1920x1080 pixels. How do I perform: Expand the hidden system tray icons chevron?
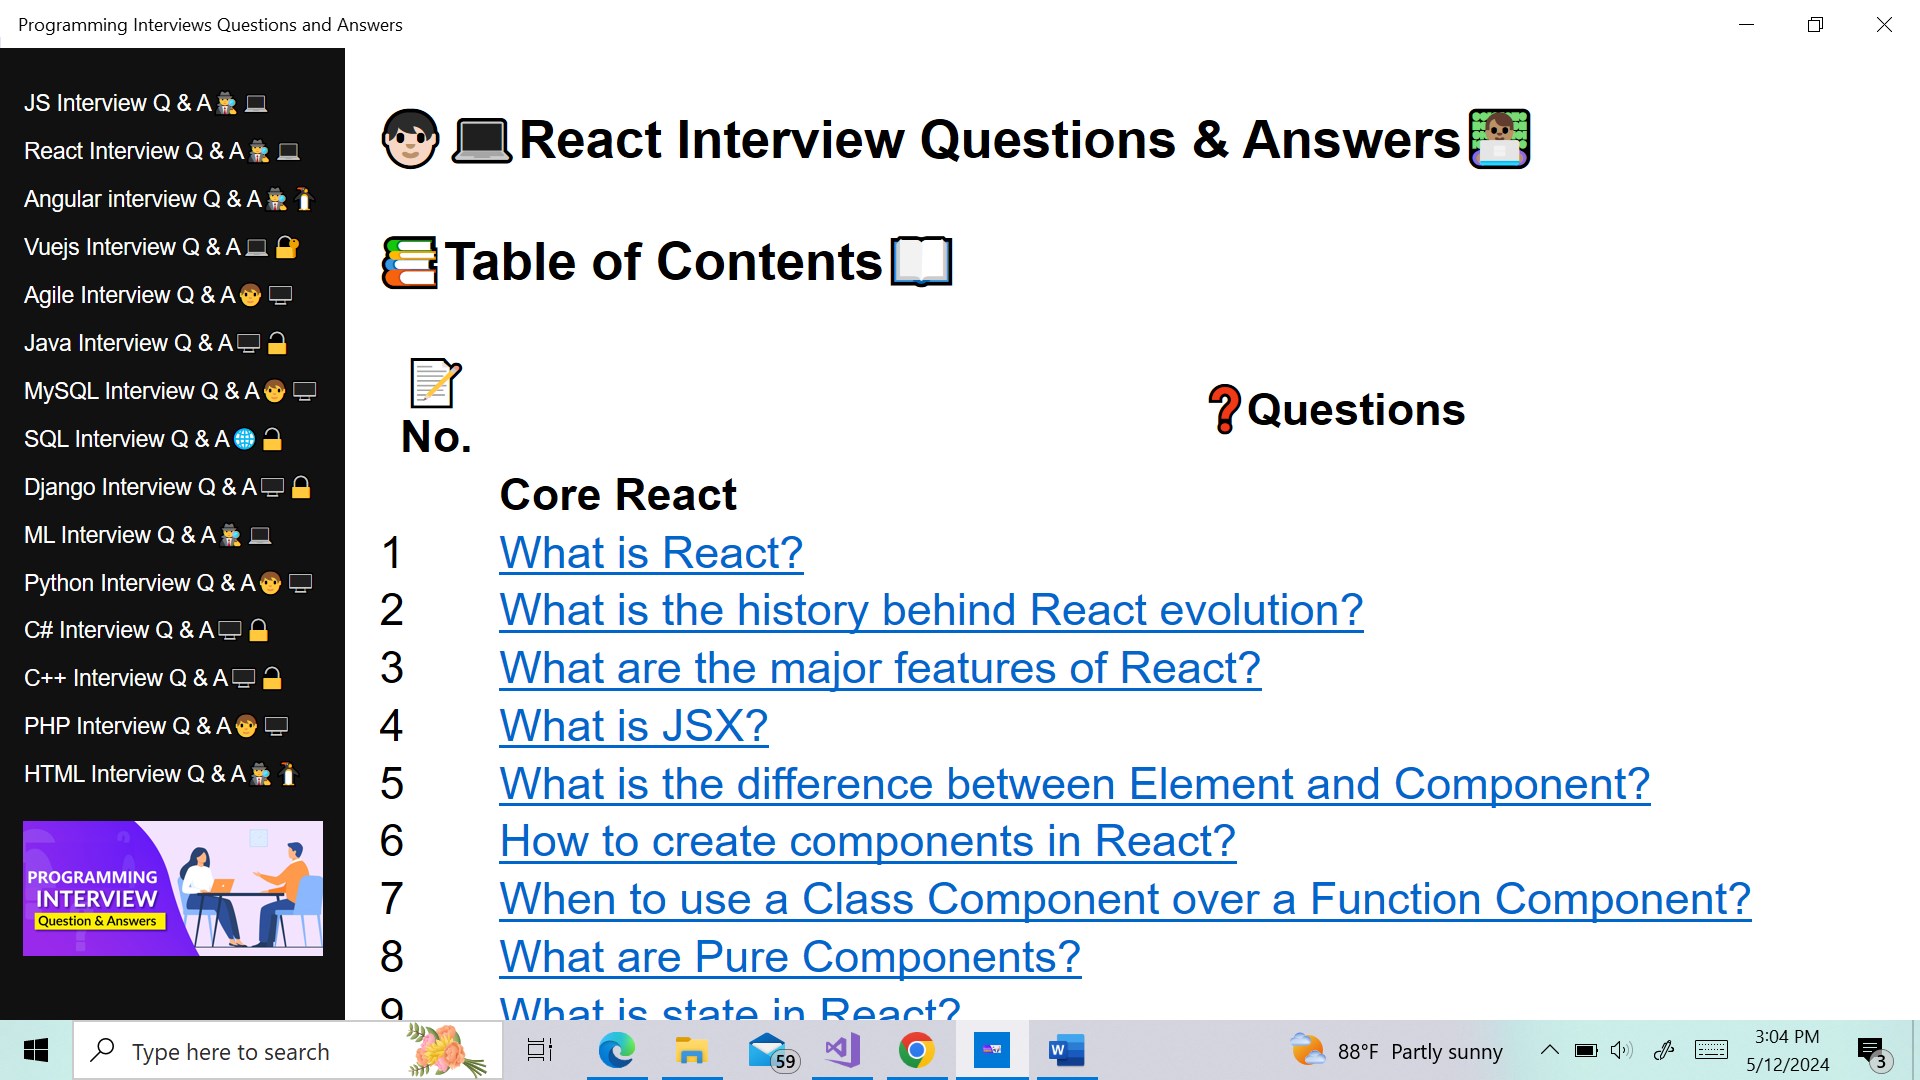(1549, 1050)
